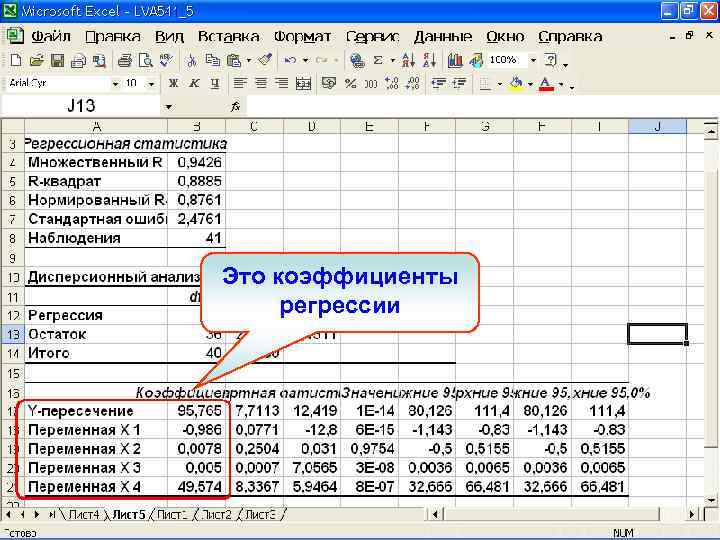Open the AutoSum functions arrow
Image resolution: width=720 pixels, height=540 pixels.
tap(393, 60)
